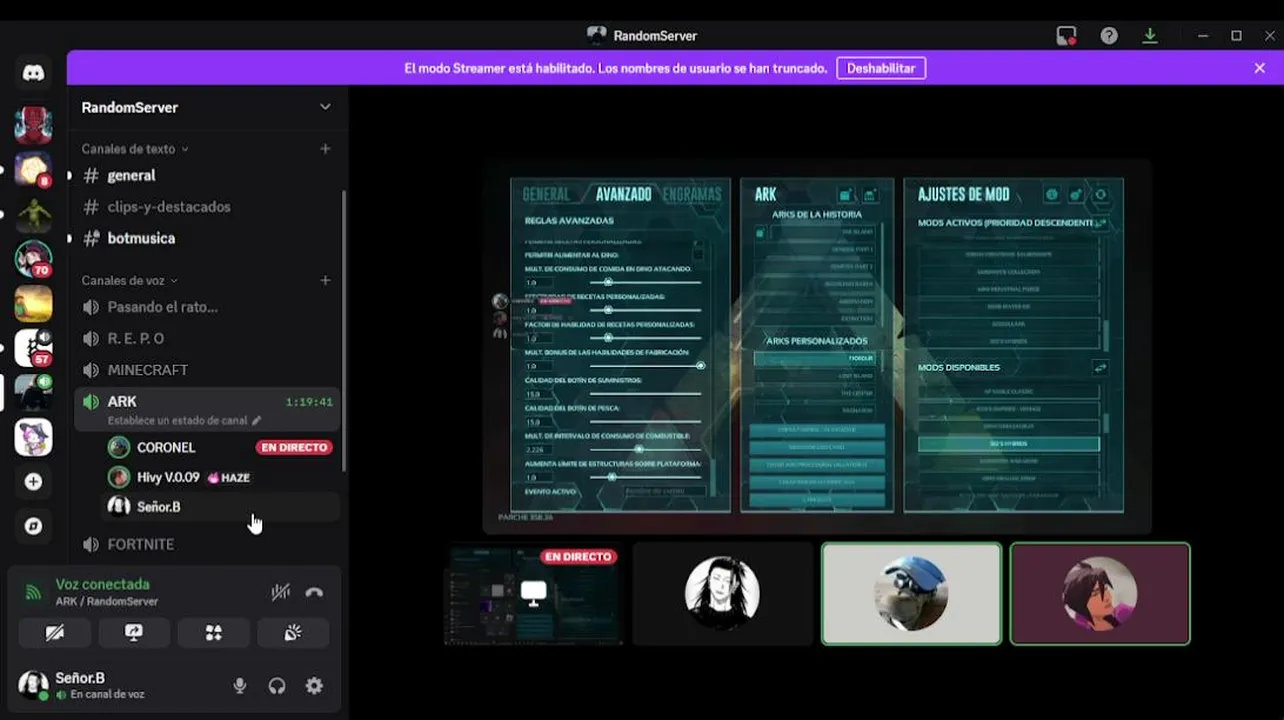
Task: Click GENERAL tab in streamed ARK menu
Action: 546,194
